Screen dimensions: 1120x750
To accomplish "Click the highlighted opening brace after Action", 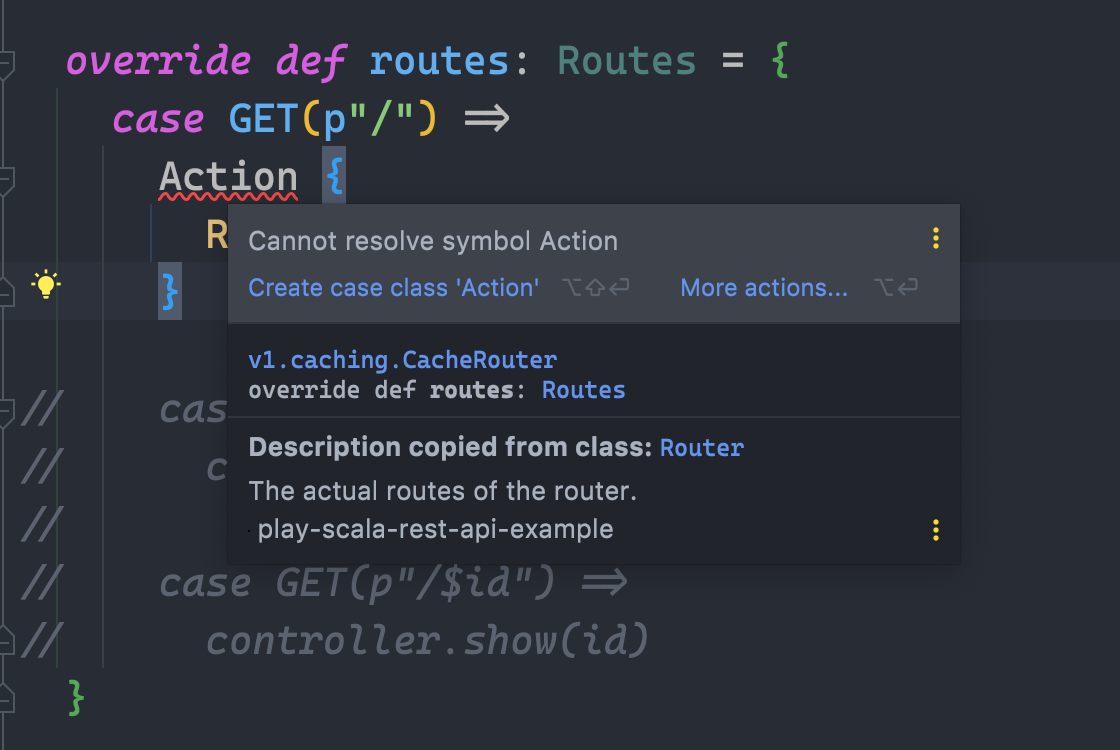I will 334,176.
